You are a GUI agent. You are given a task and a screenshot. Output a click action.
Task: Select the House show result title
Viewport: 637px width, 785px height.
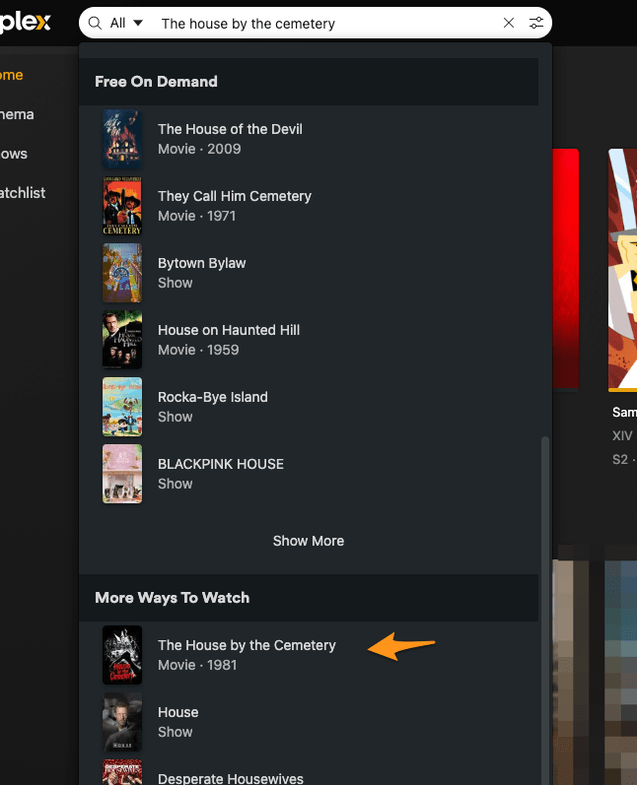coord(178,712)
